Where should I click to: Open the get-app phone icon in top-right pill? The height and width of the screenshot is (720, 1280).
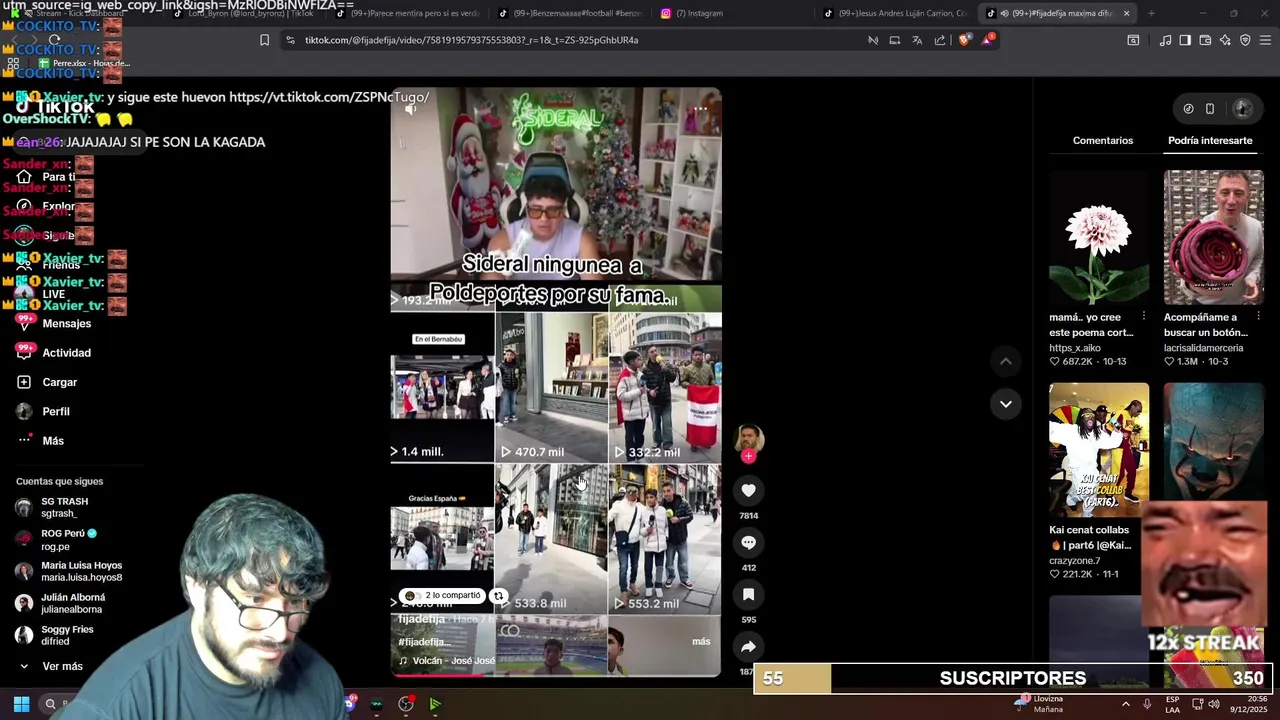tap(1210, 109)
